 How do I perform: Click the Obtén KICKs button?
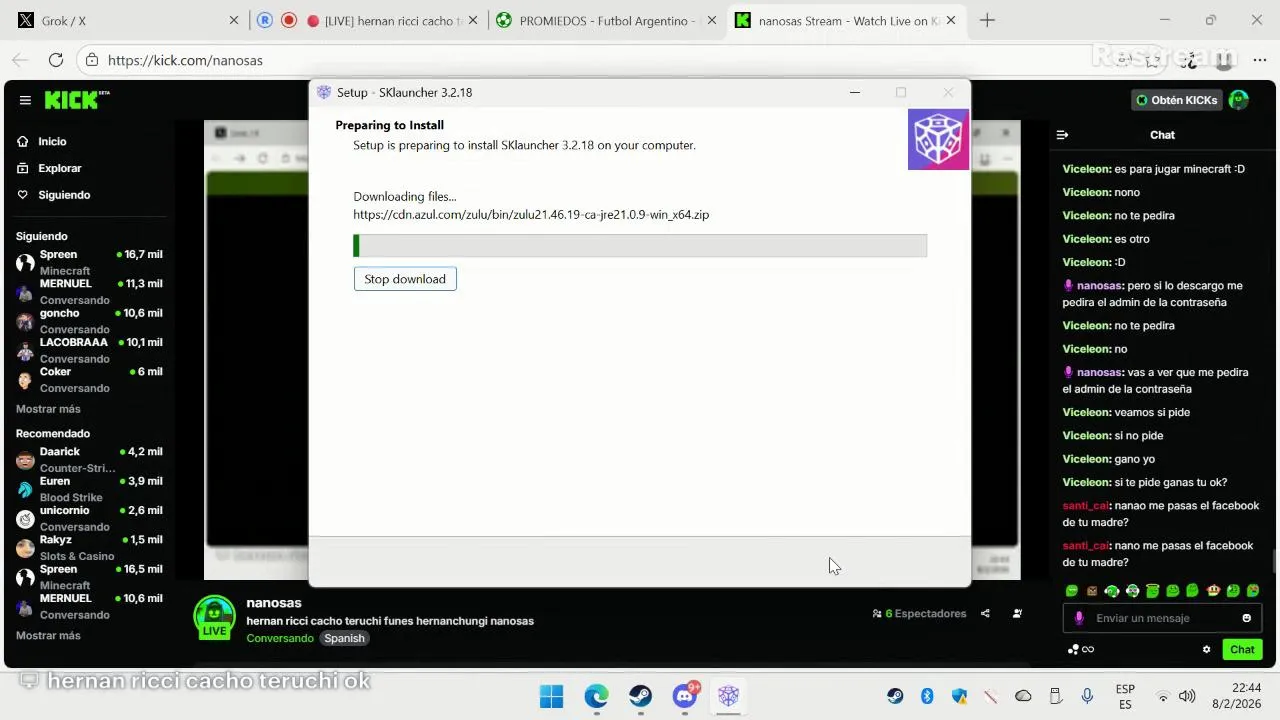pos(1176,100)
